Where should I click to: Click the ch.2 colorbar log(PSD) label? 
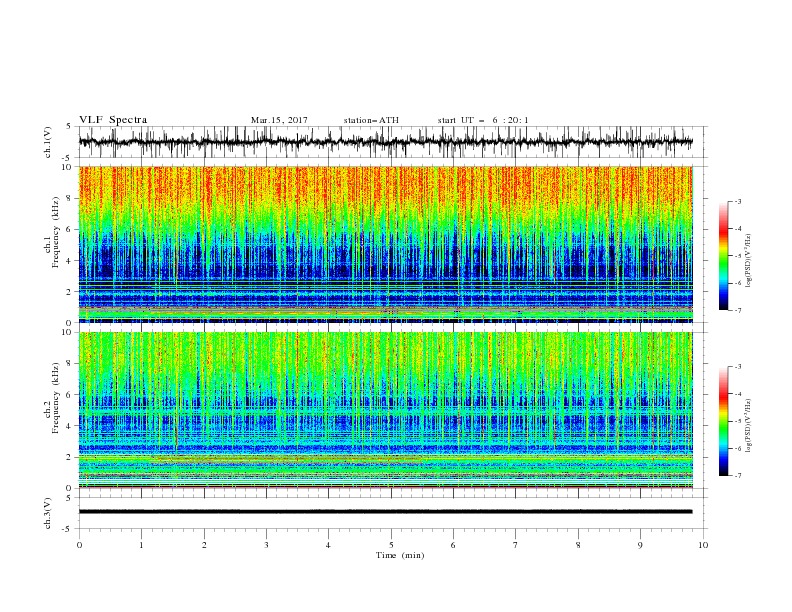748,426
